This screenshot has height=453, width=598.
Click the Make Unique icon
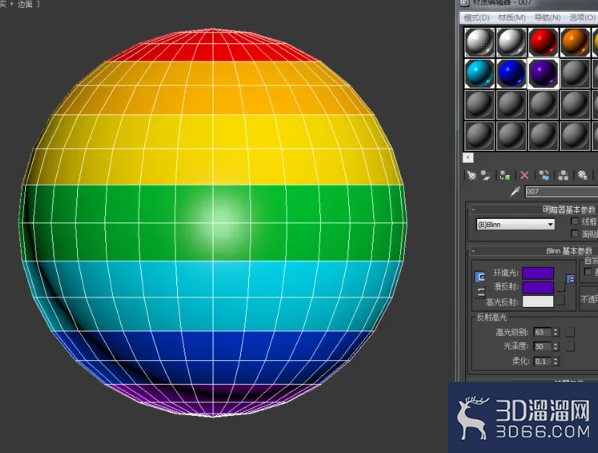pyautogui.click(x=563, y=175)
